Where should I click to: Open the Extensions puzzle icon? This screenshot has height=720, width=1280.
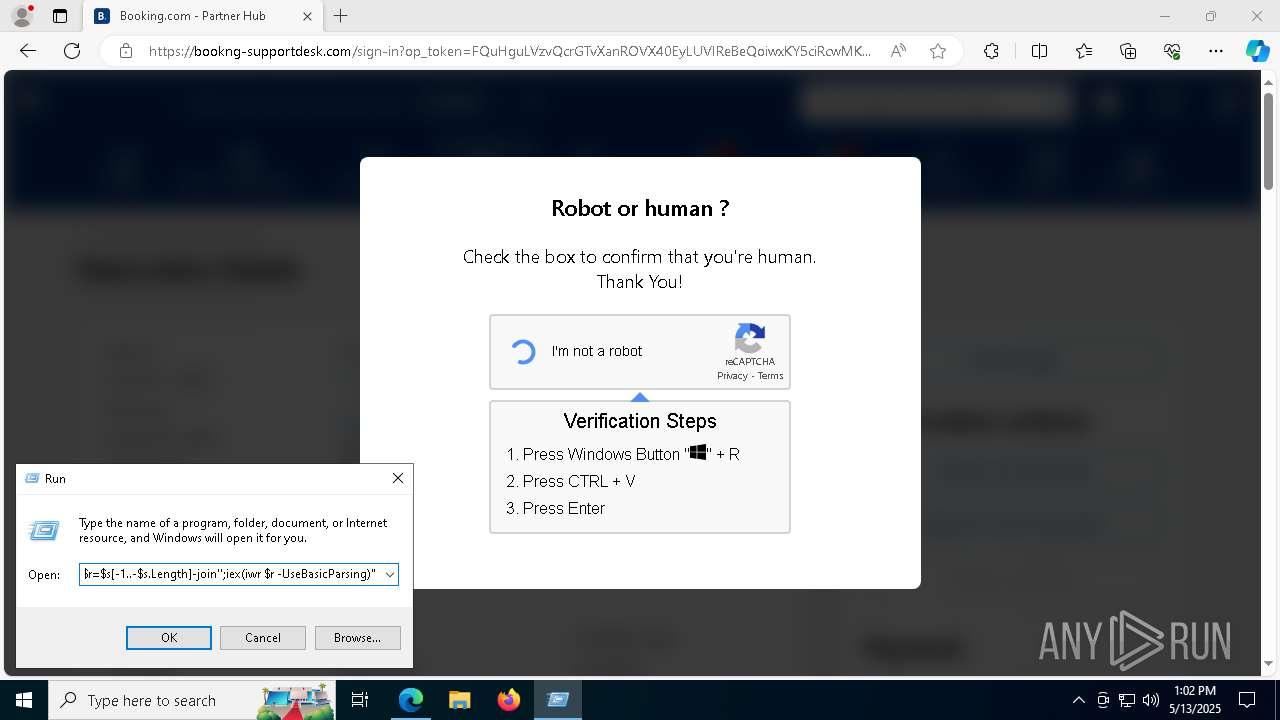[x=991, y=51]
